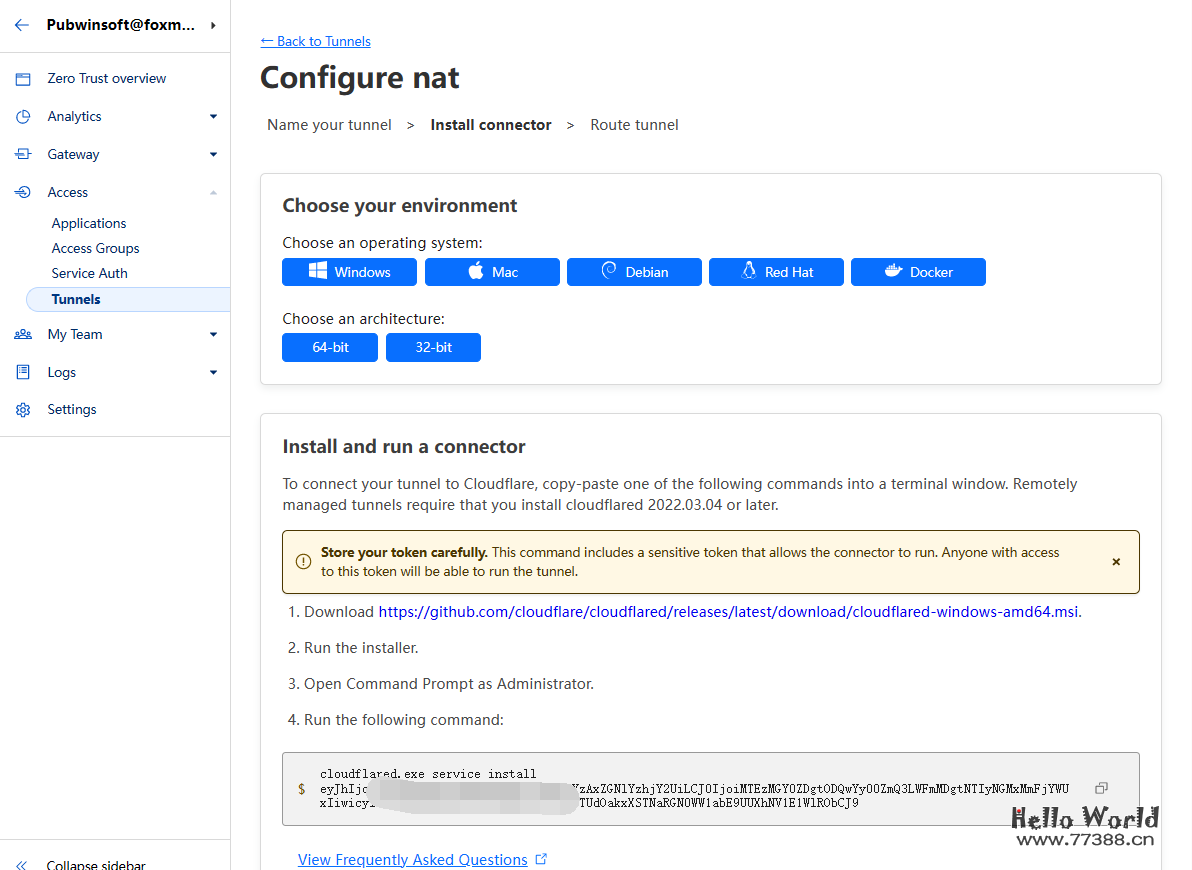The image size is (1192, 870).
Task: Open the Tunnels page in sidebar
Action: coord(76,299)
